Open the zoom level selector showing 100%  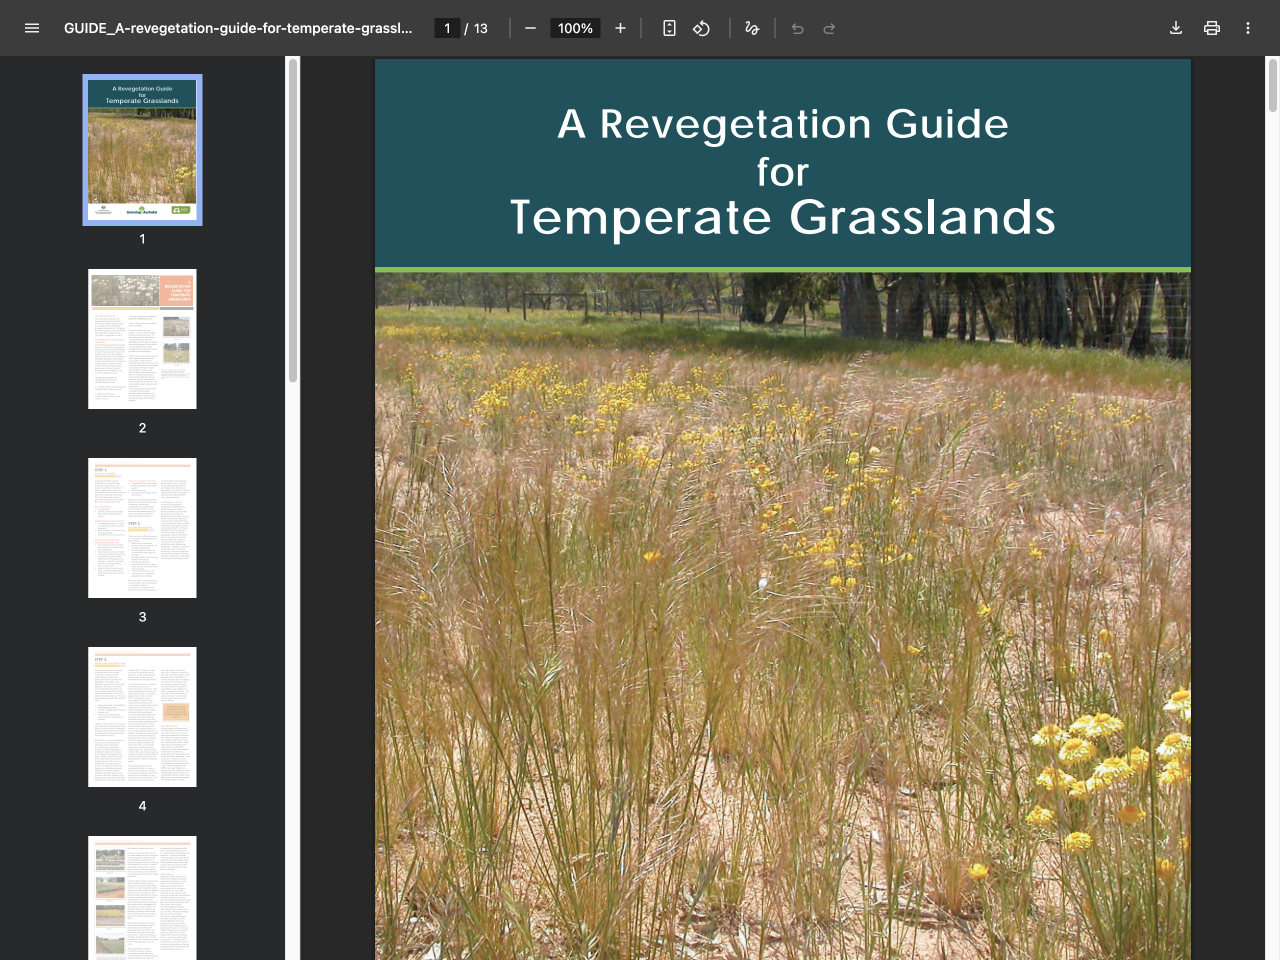(575, 28)
